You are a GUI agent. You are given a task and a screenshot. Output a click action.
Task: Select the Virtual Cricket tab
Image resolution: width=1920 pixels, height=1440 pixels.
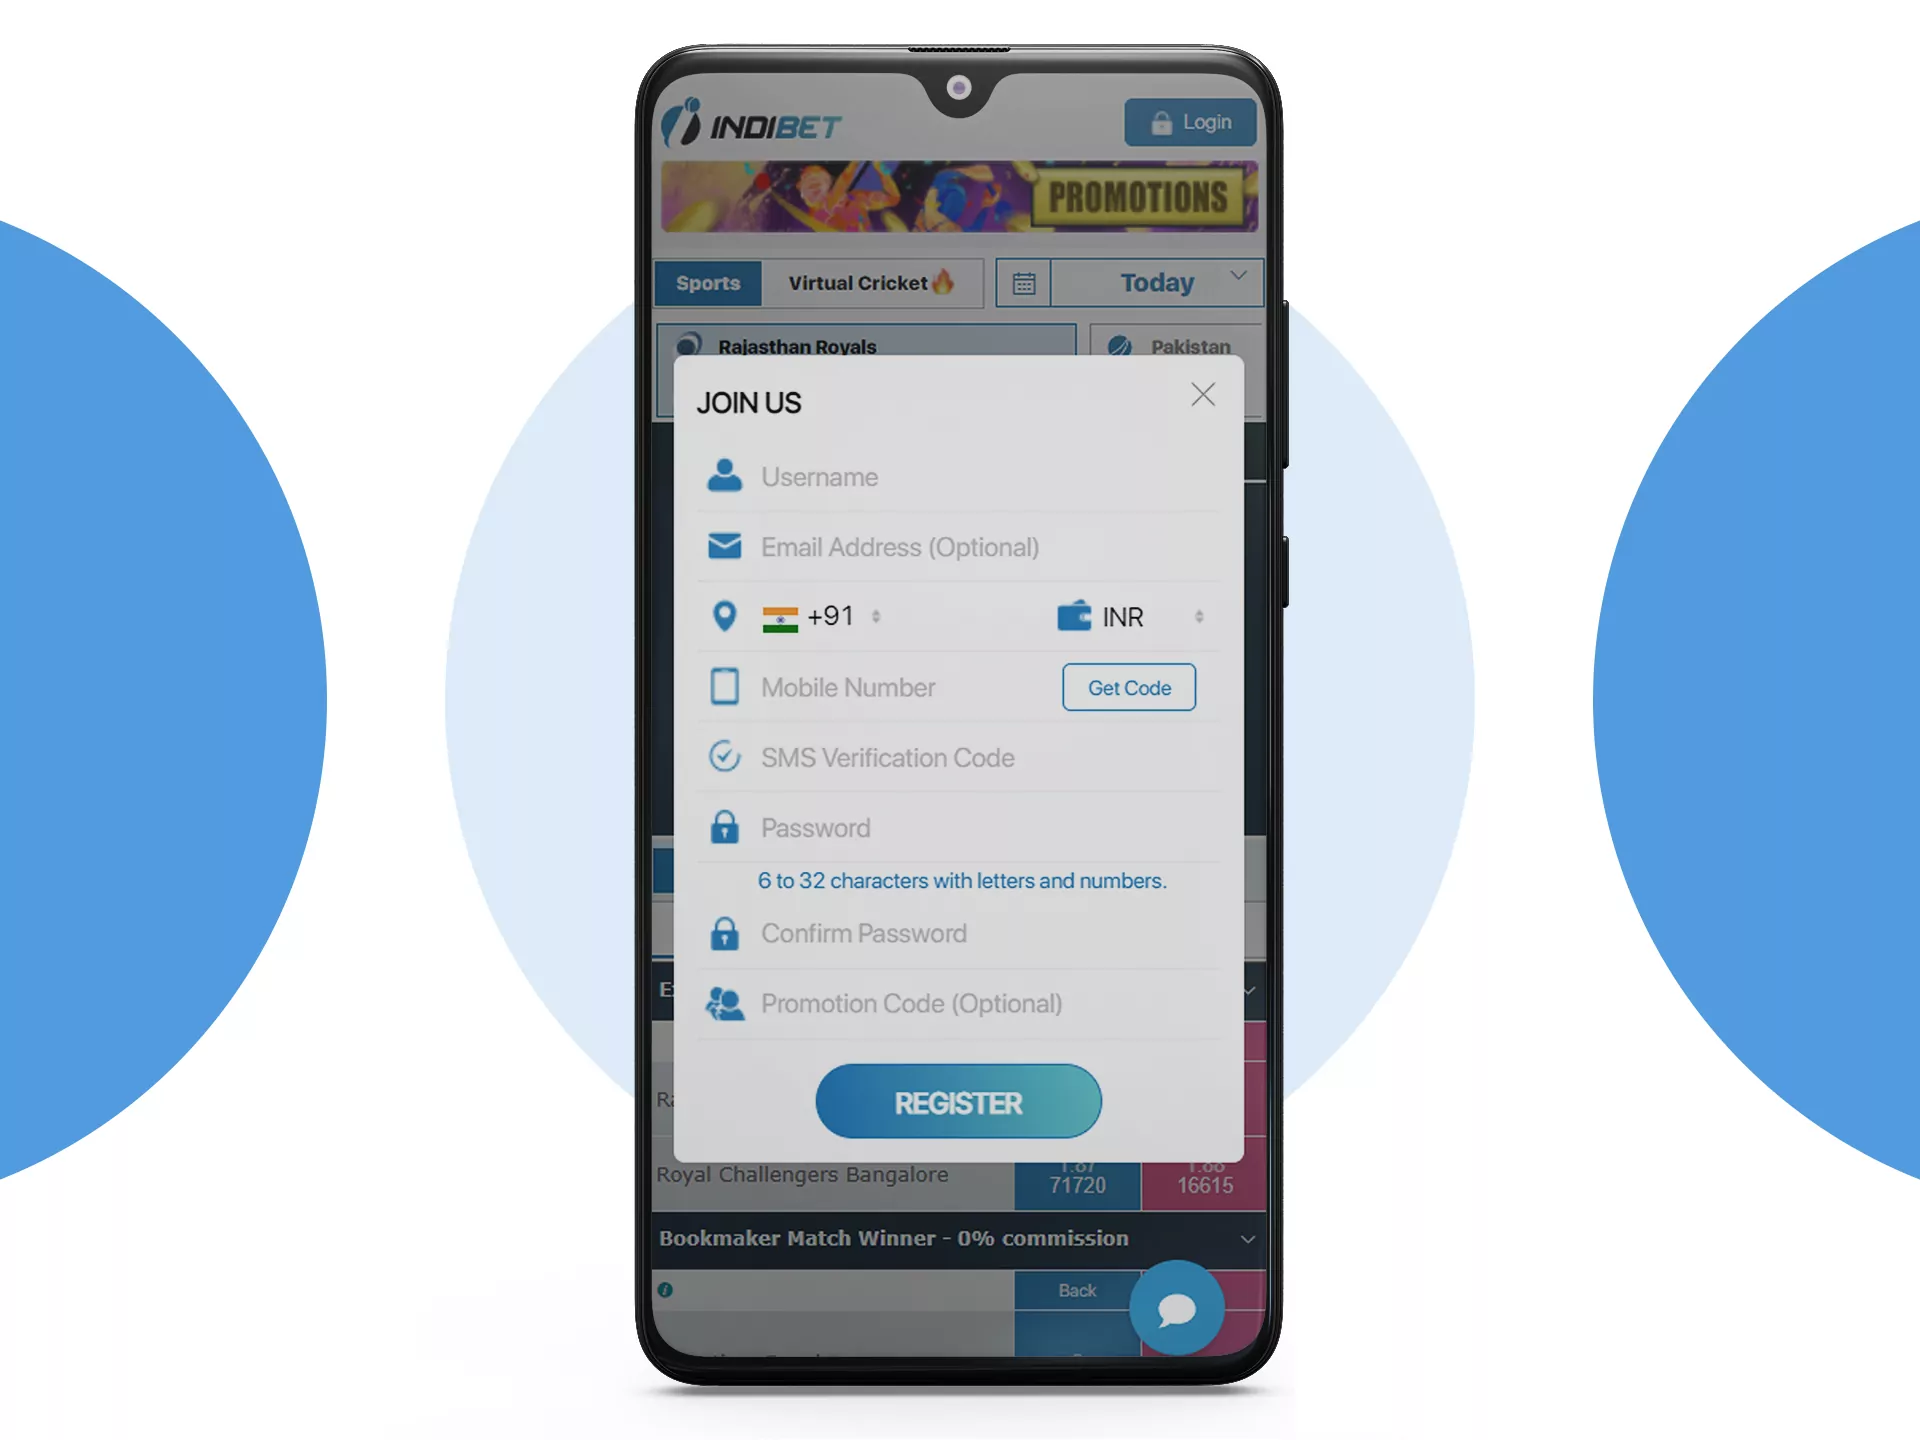pyautogui.click(x=877, y=283)
